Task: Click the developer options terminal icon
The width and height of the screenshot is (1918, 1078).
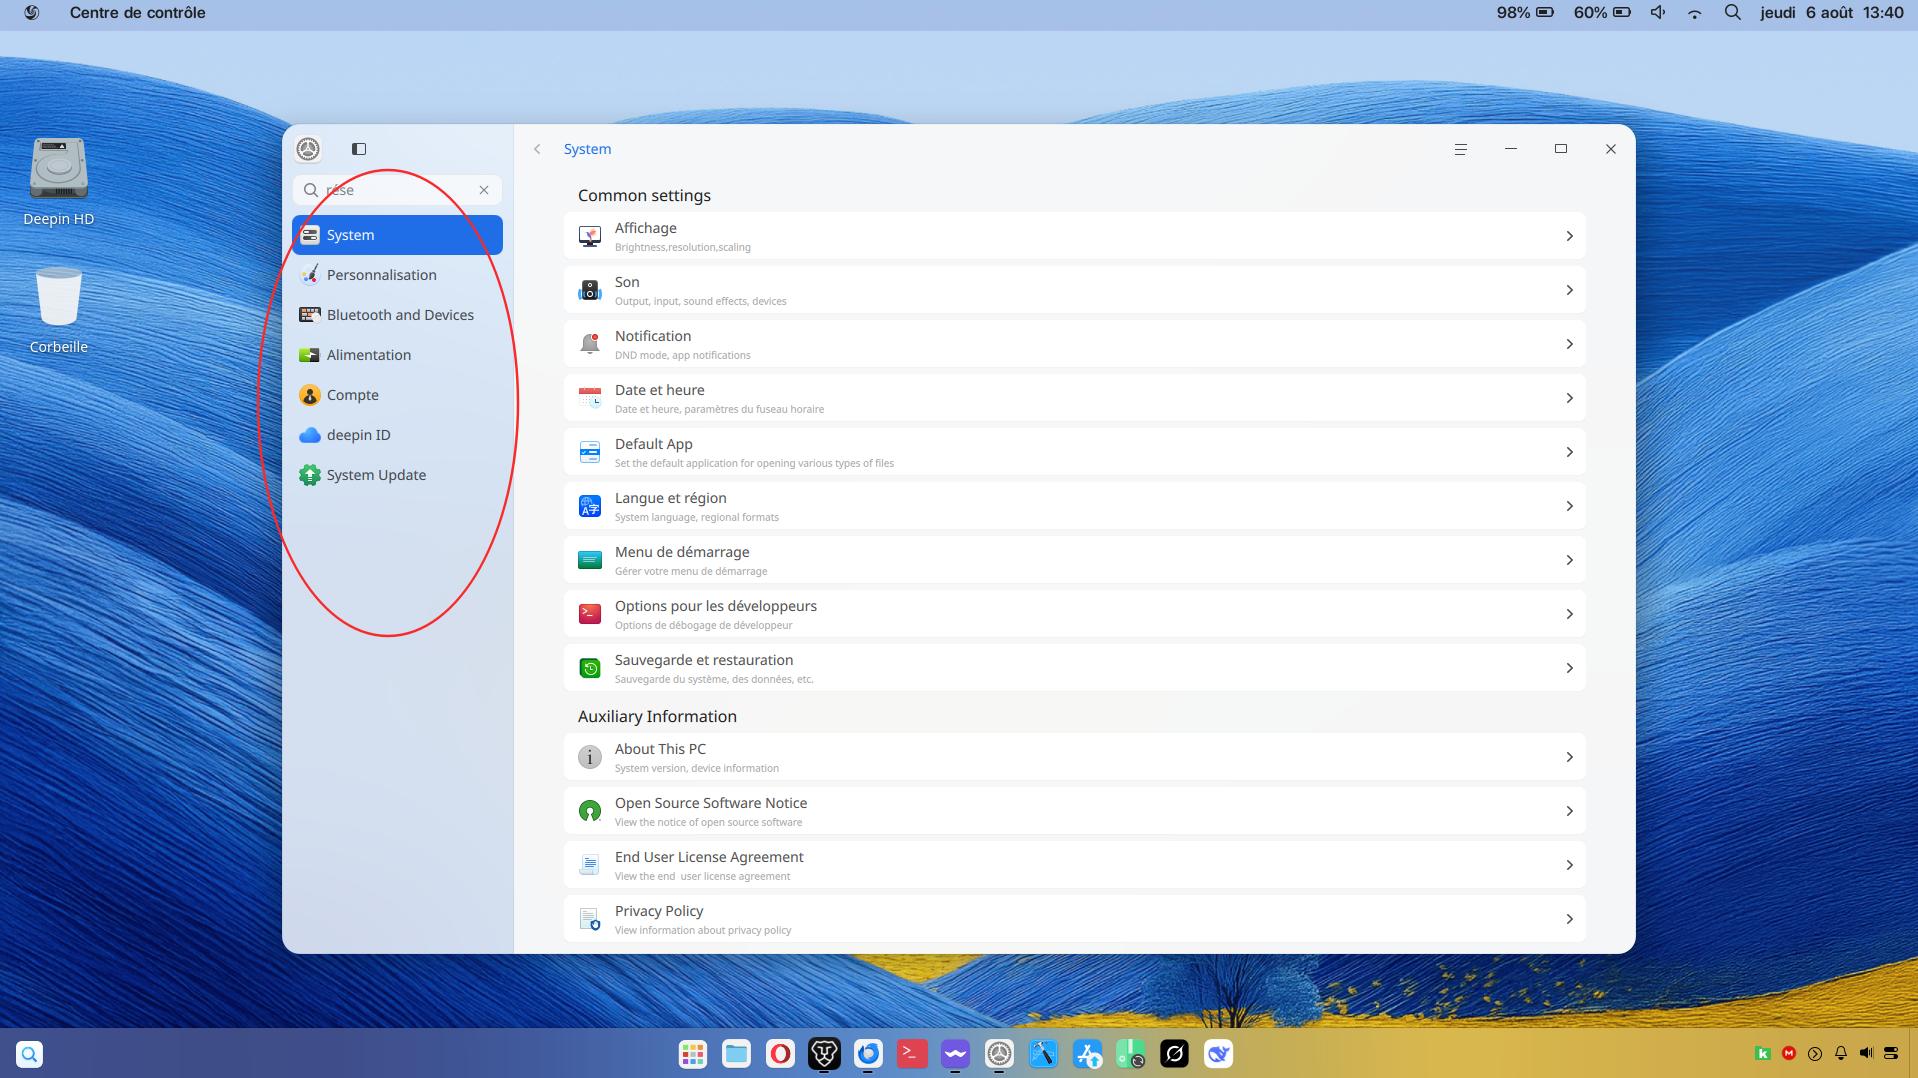Action: coord(590,614)
